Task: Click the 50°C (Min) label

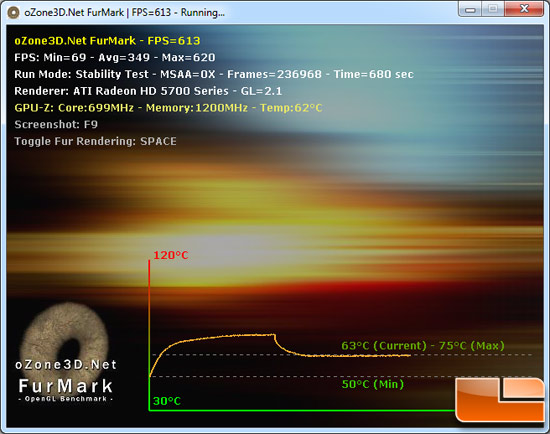Action: (x=373, y=384)
